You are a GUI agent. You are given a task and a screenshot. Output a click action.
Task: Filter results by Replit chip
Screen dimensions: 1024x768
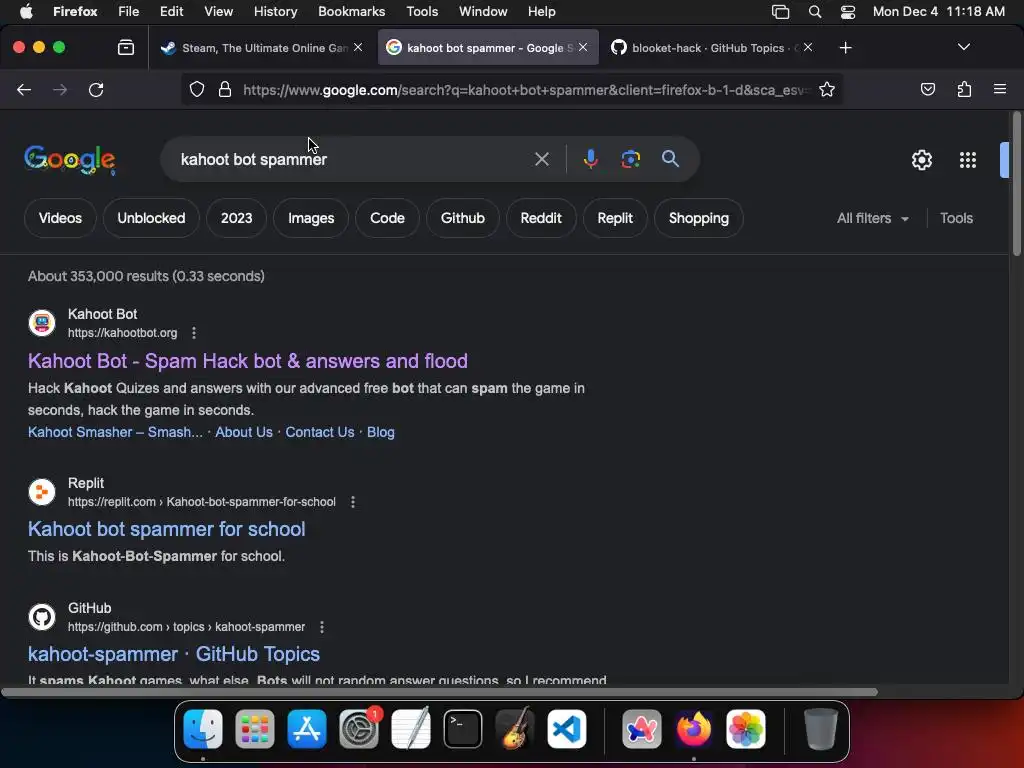click(615, 218)
